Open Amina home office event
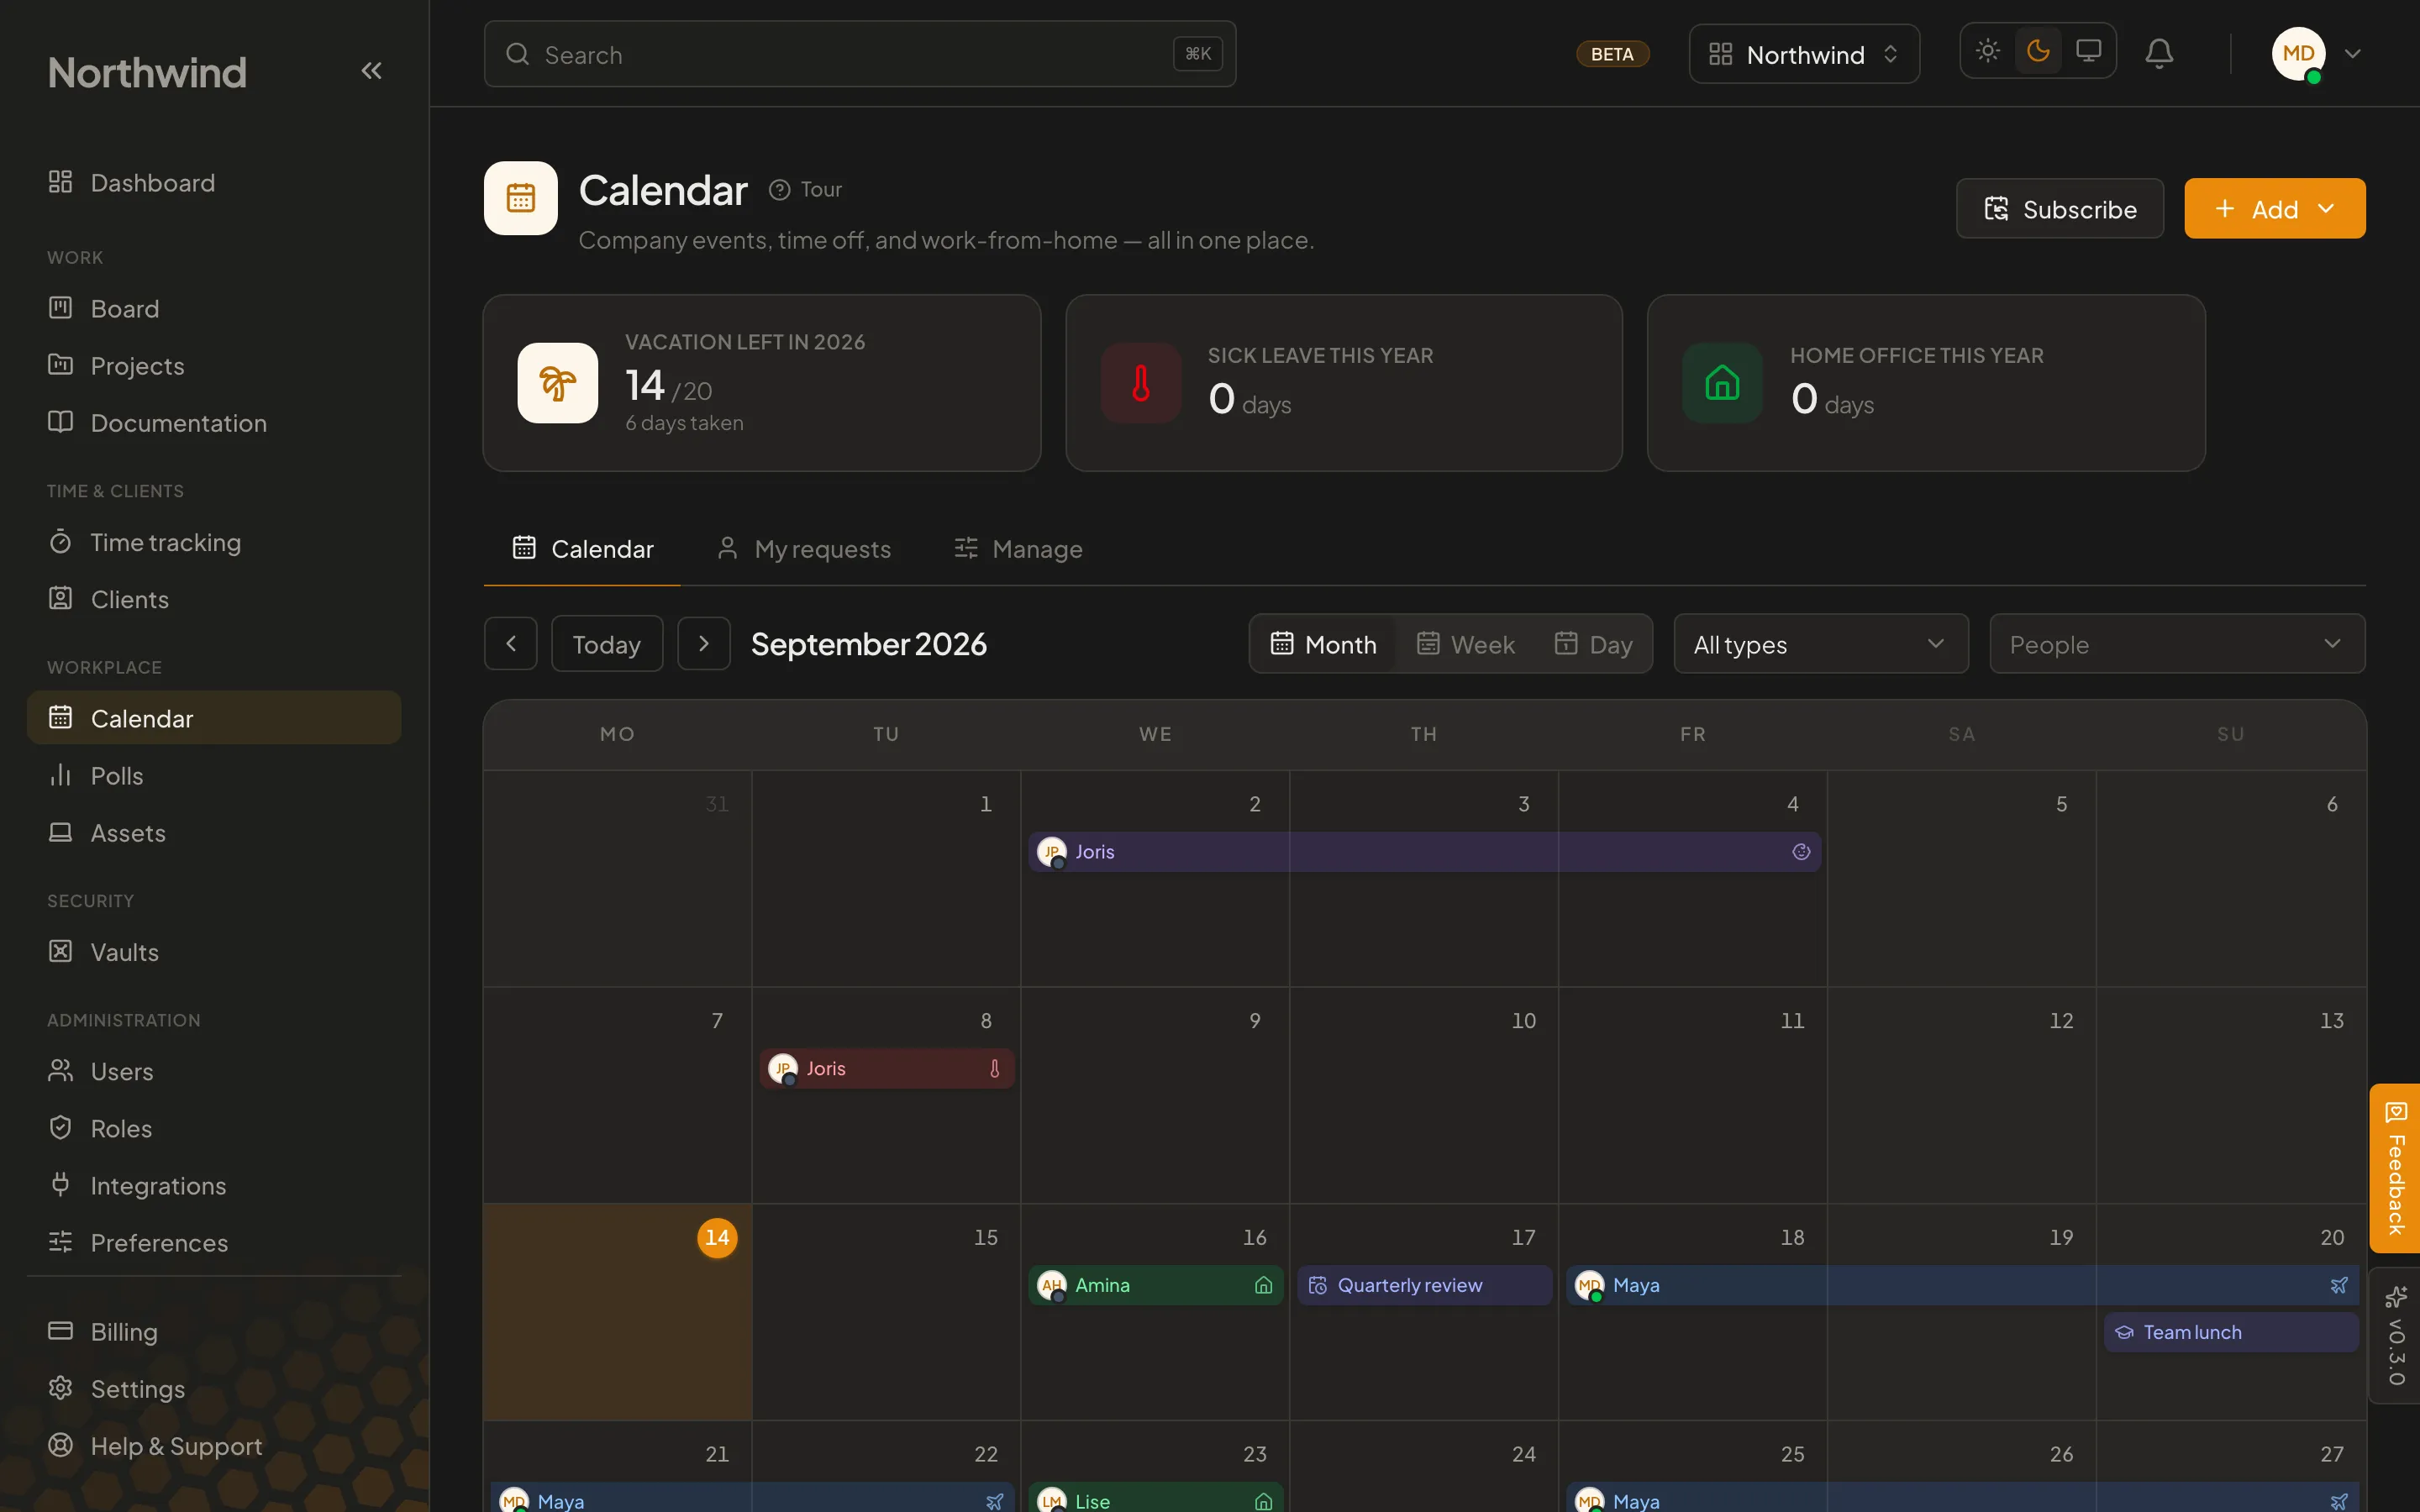The height and width of the screenshot is (1512, 2420). pyautogui.click(x=1155, y=1285)
